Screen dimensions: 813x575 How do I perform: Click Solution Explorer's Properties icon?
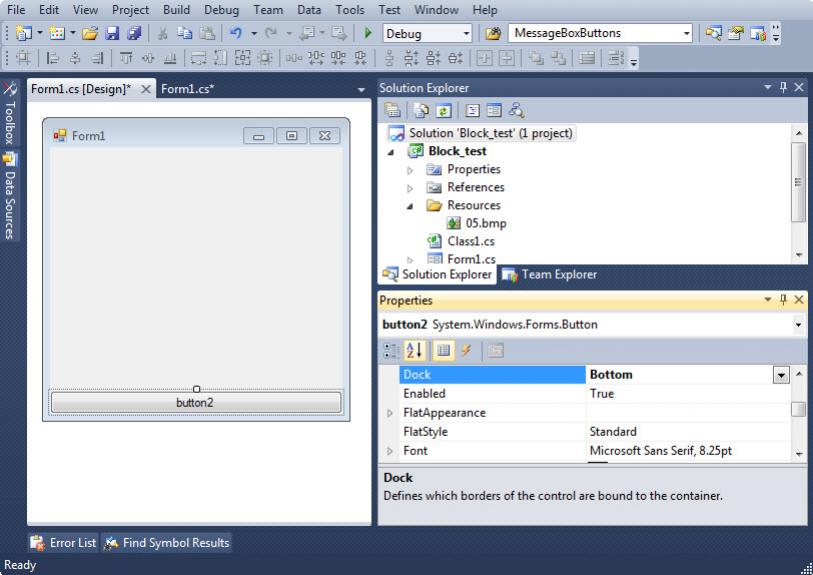click(x=393, y=110)
